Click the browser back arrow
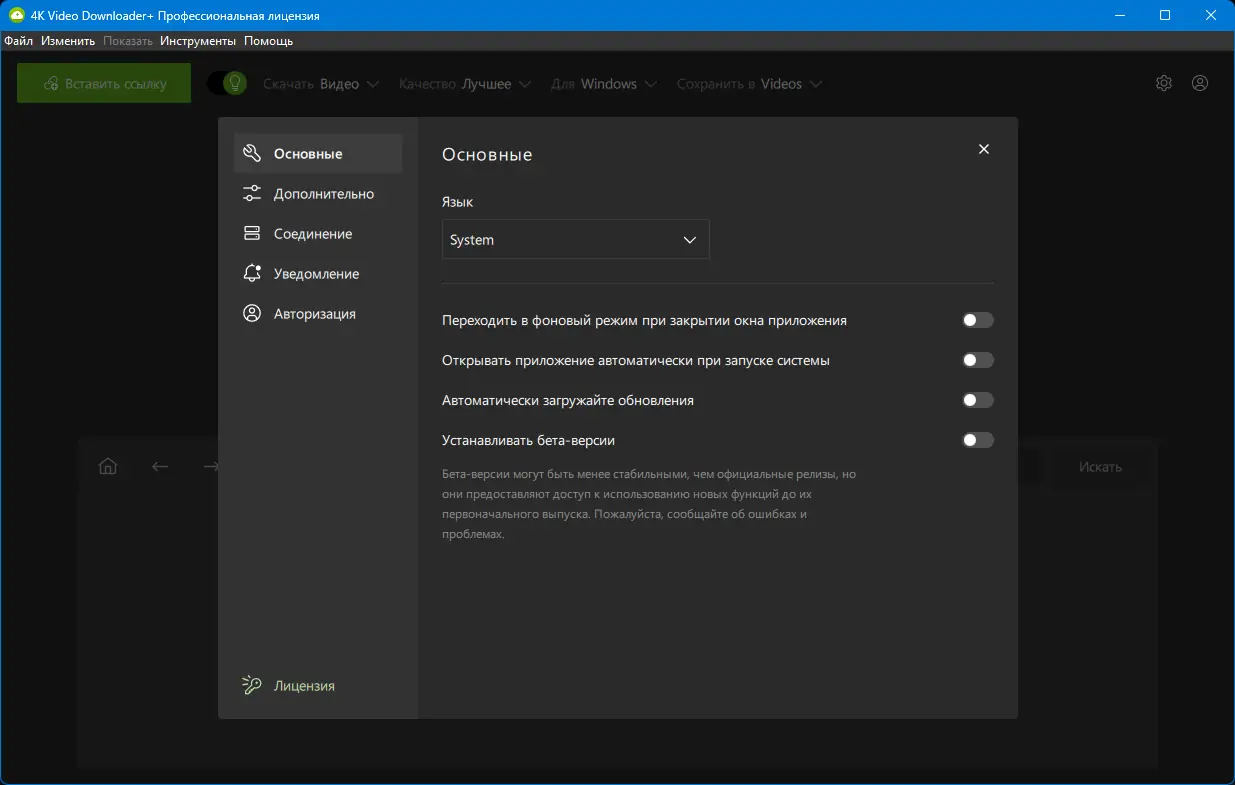 click(x=160, y=467)
